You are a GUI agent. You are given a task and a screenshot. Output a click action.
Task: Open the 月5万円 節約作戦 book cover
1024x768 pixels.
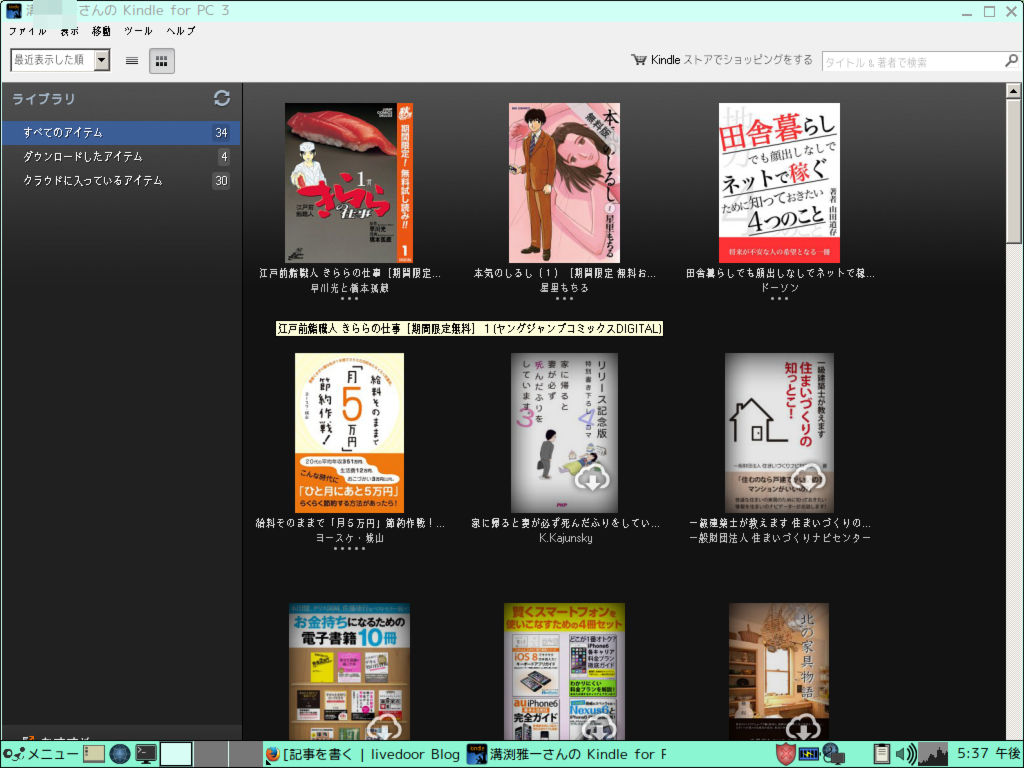tap(349, 433)
